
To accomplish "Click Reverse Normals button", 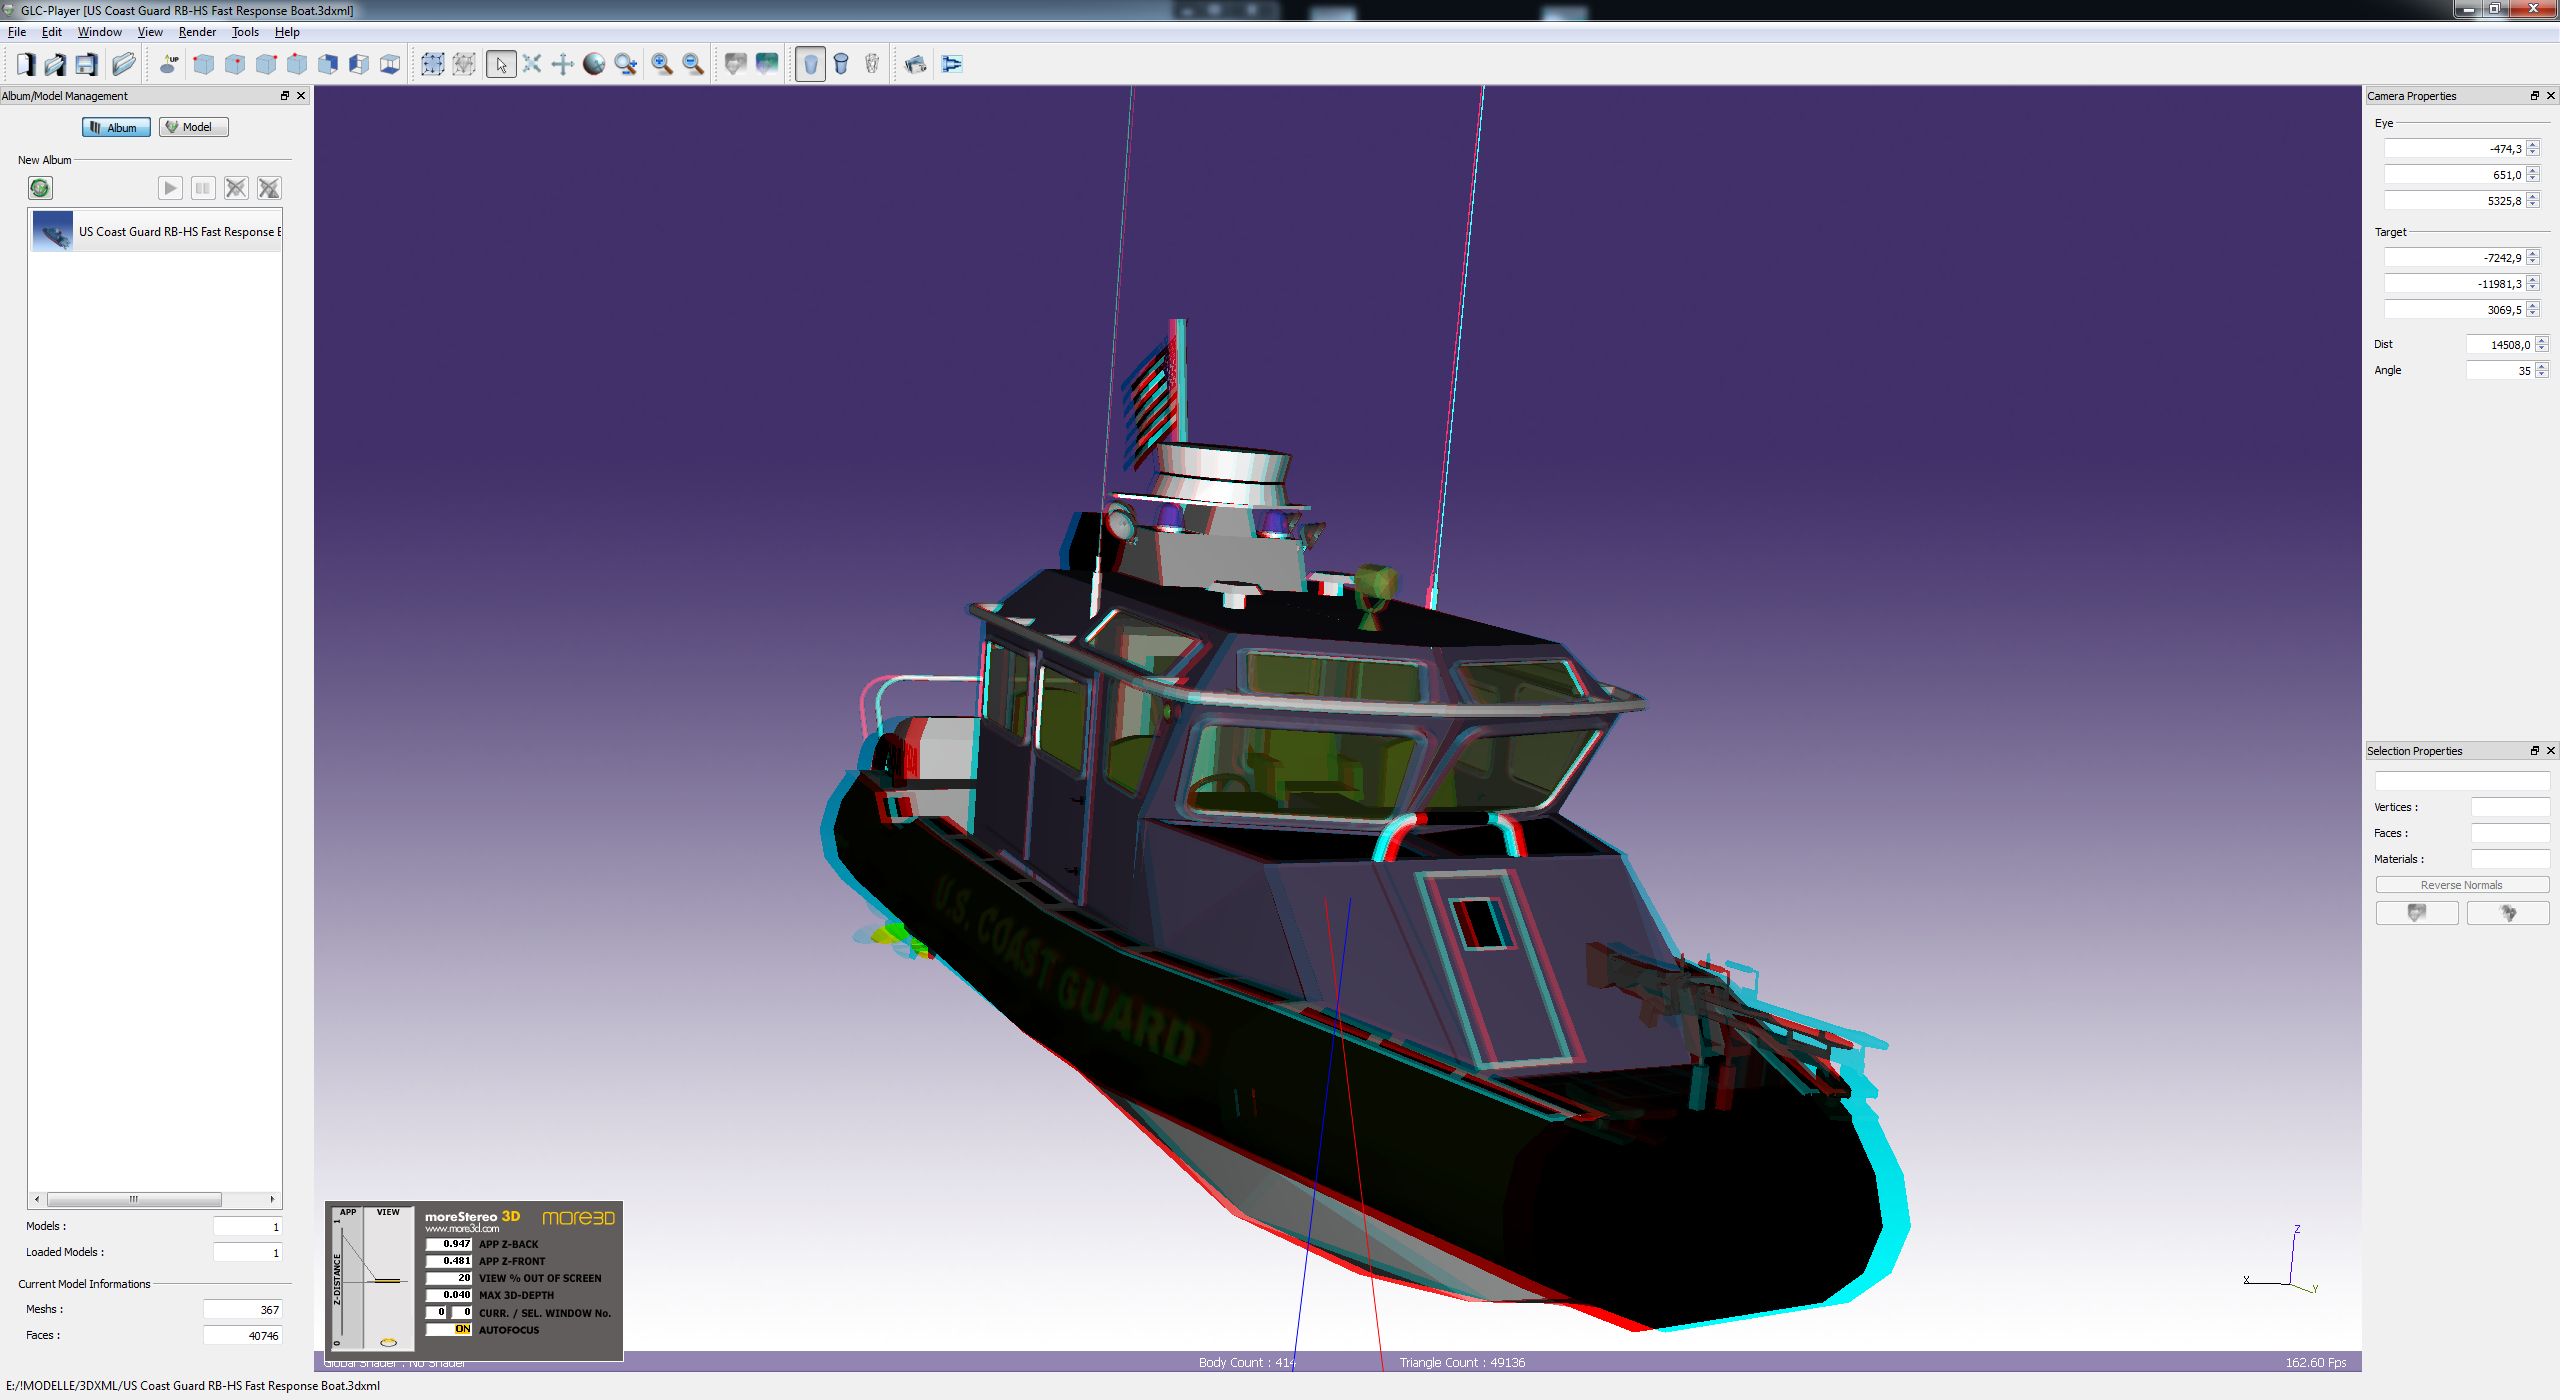I will 2462,885.
